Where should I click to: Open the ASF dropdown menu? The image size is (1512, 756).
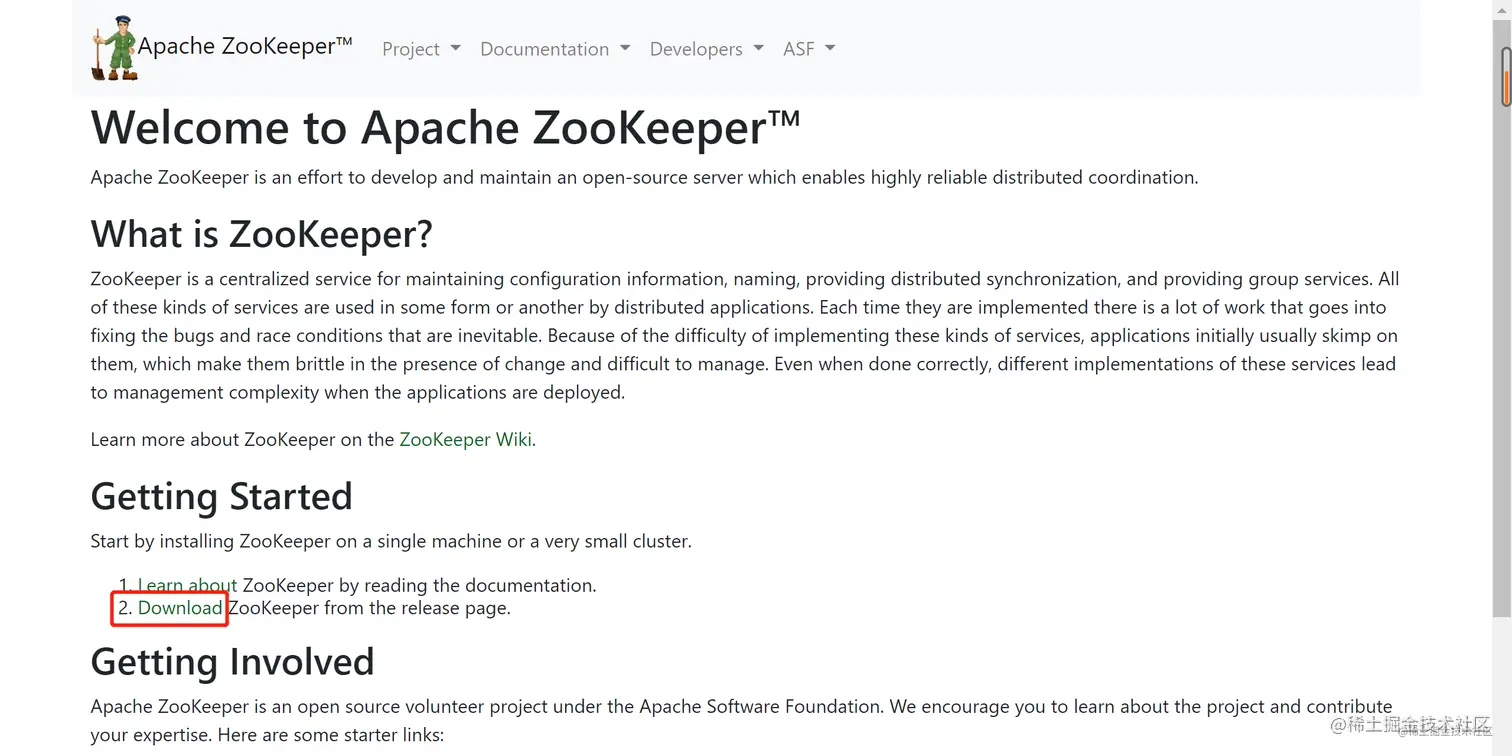click(x=808, y=49)
